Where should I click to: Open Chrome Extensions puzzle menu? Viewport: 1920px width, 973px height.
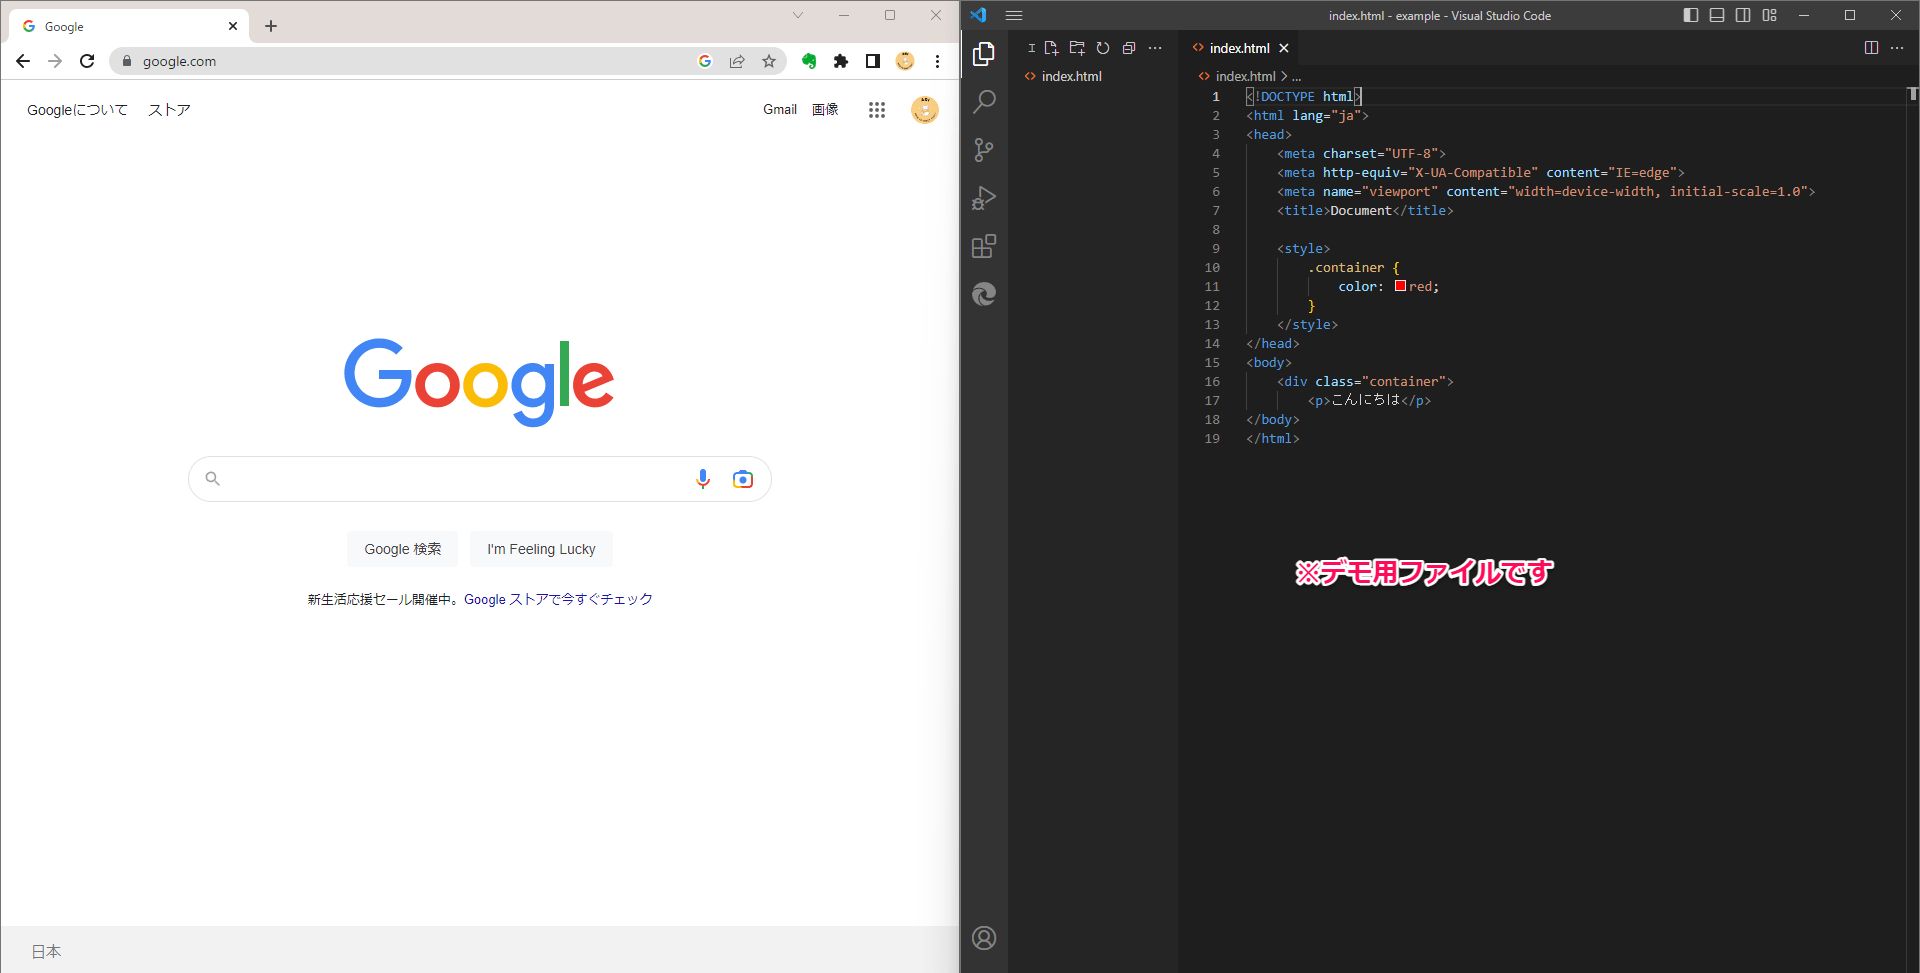[x=841, y=61]
